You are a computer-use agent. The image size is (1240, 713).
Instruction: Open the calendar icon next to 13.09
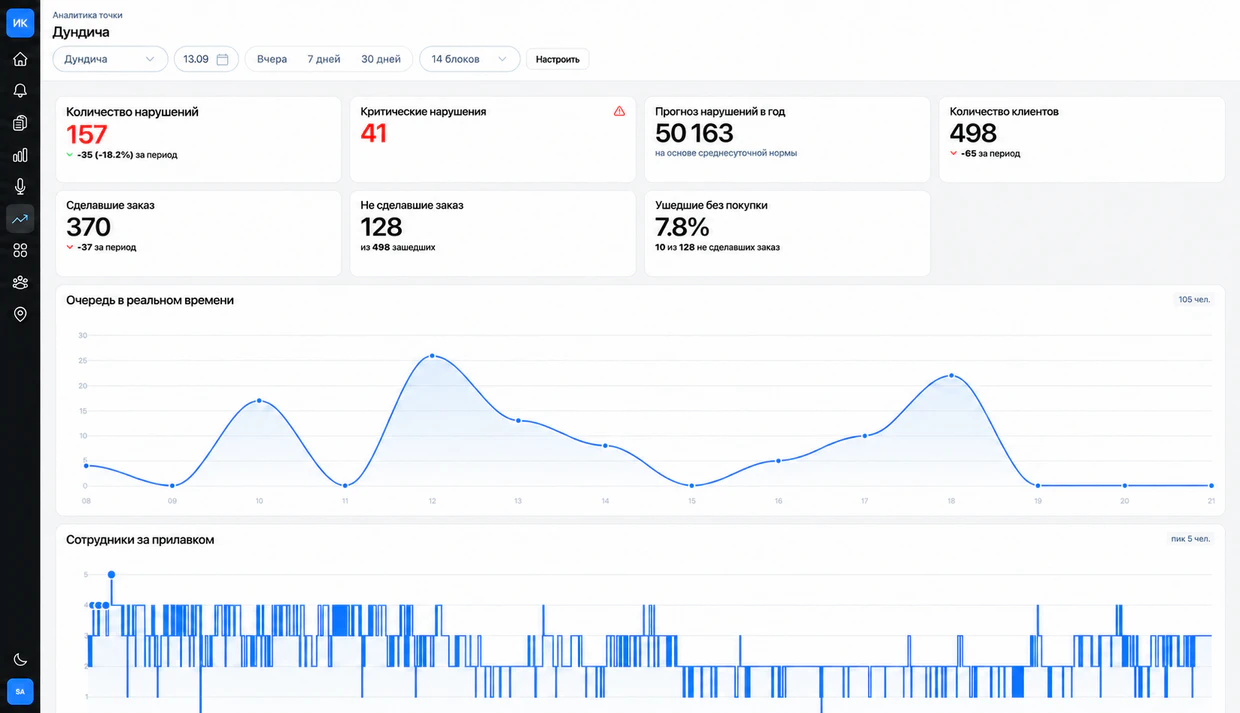point(222,59)
